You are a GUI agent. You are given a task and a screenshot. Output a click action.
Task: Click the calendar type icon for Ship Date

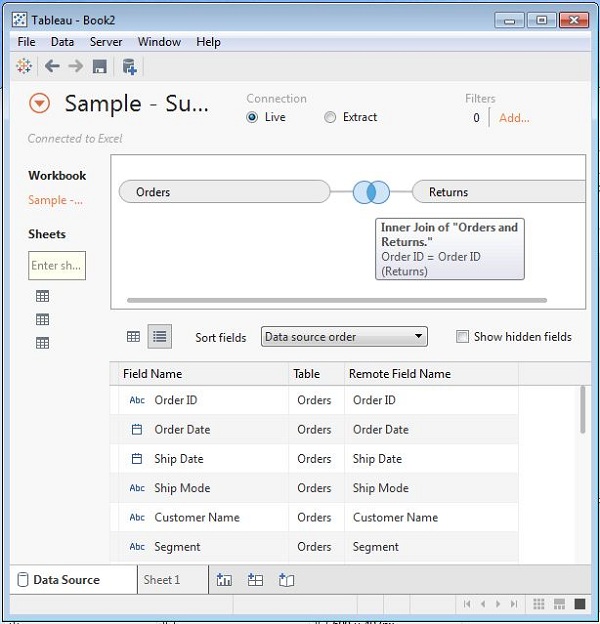137,459
